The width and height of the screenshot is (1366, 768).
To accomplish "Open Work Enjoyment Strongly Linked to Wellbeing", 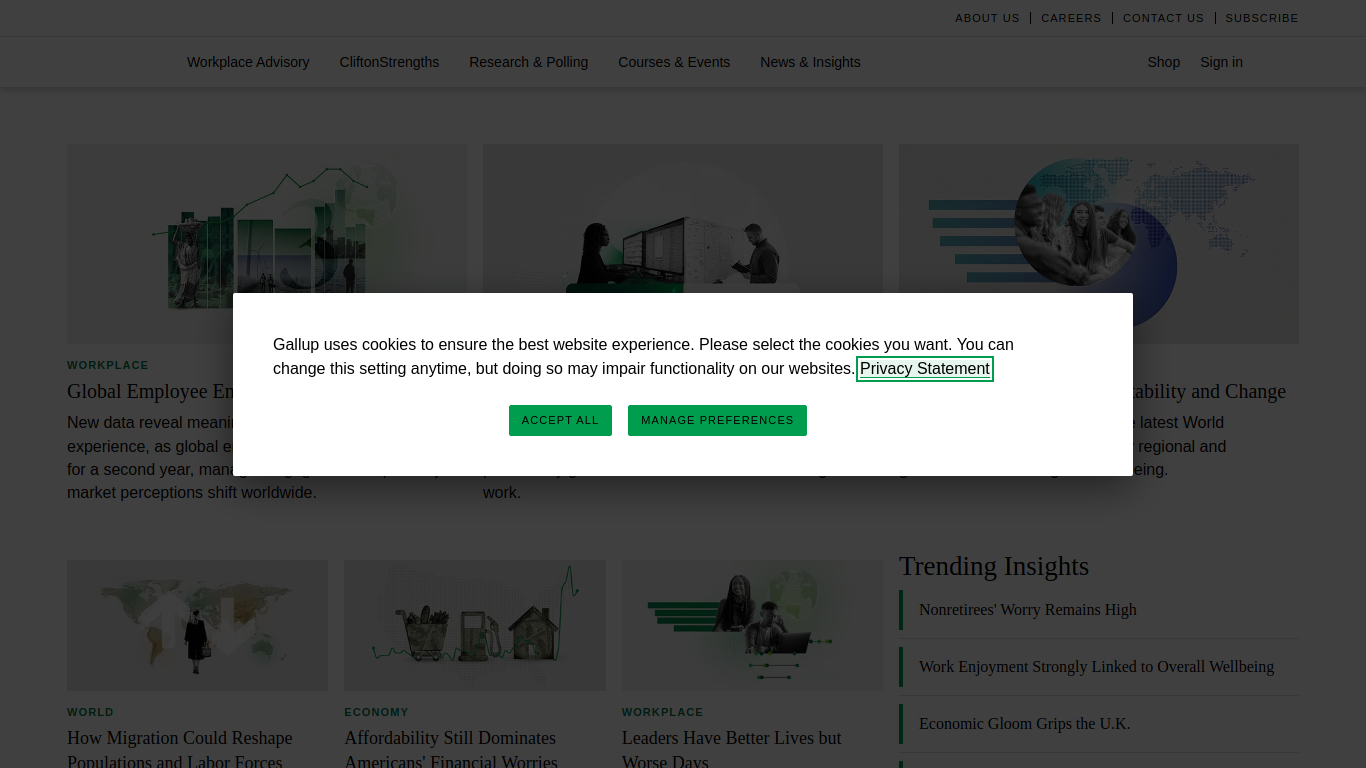I will click(x=1096, y=667).
